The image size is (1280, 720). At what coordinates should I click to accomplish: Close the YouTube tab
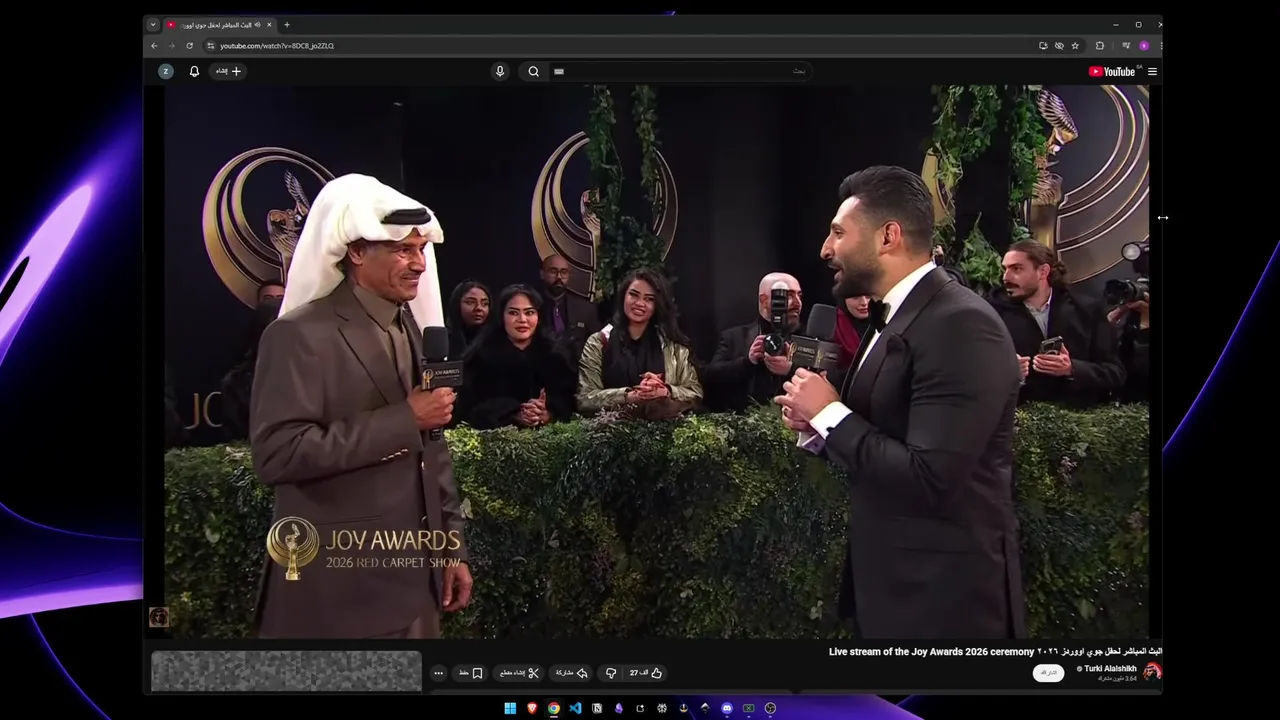pos(269,24)
